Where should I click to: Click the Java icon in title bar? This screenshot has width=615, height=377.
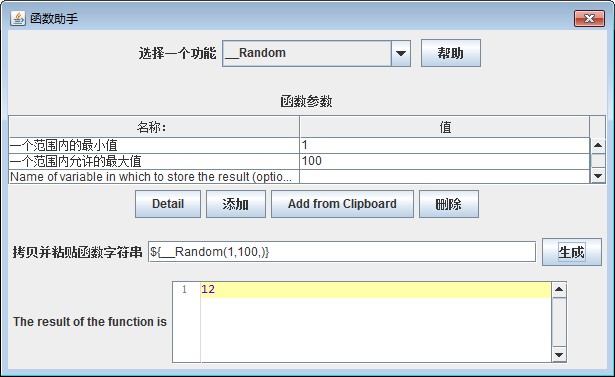click(x=18, y=18)
